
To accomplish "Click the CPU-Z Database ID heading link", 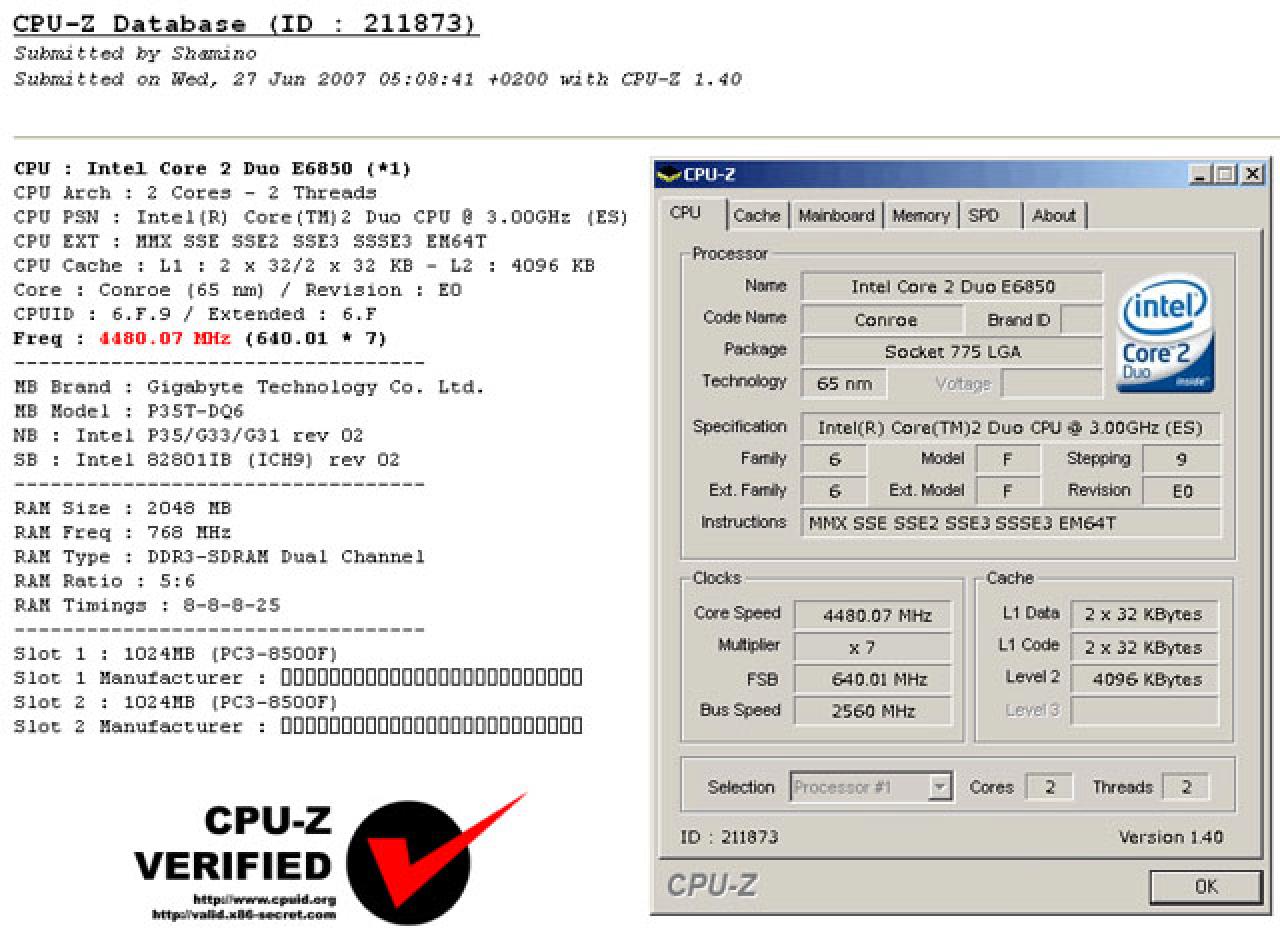I will pos(246,24).
